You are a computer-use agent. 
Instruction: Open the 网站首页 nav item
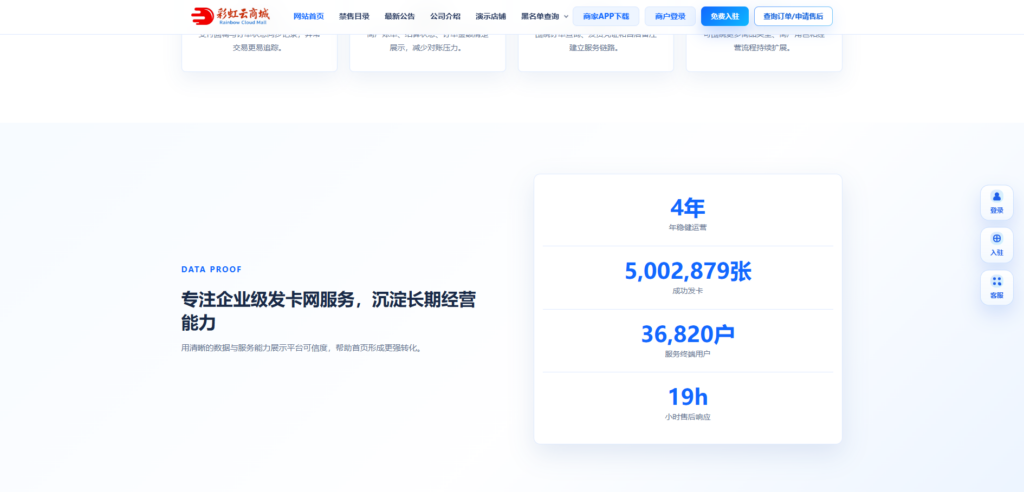[309, 16]
